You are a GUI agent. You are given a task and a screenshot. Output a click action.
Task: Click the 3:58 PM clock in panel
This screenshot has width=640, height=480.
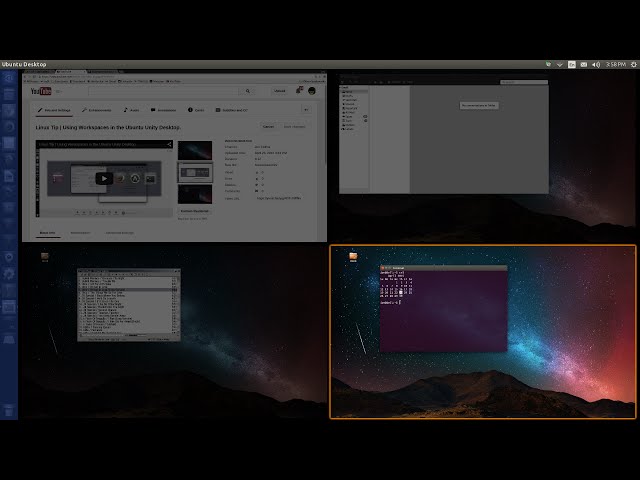(616, 64)
